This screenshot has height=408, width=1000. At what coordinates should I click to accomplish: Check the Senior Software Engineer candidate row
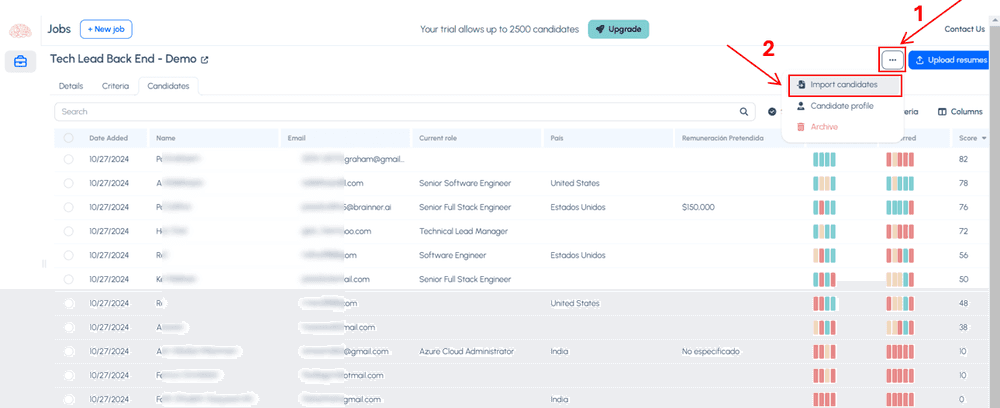click(x=68, y=183)
